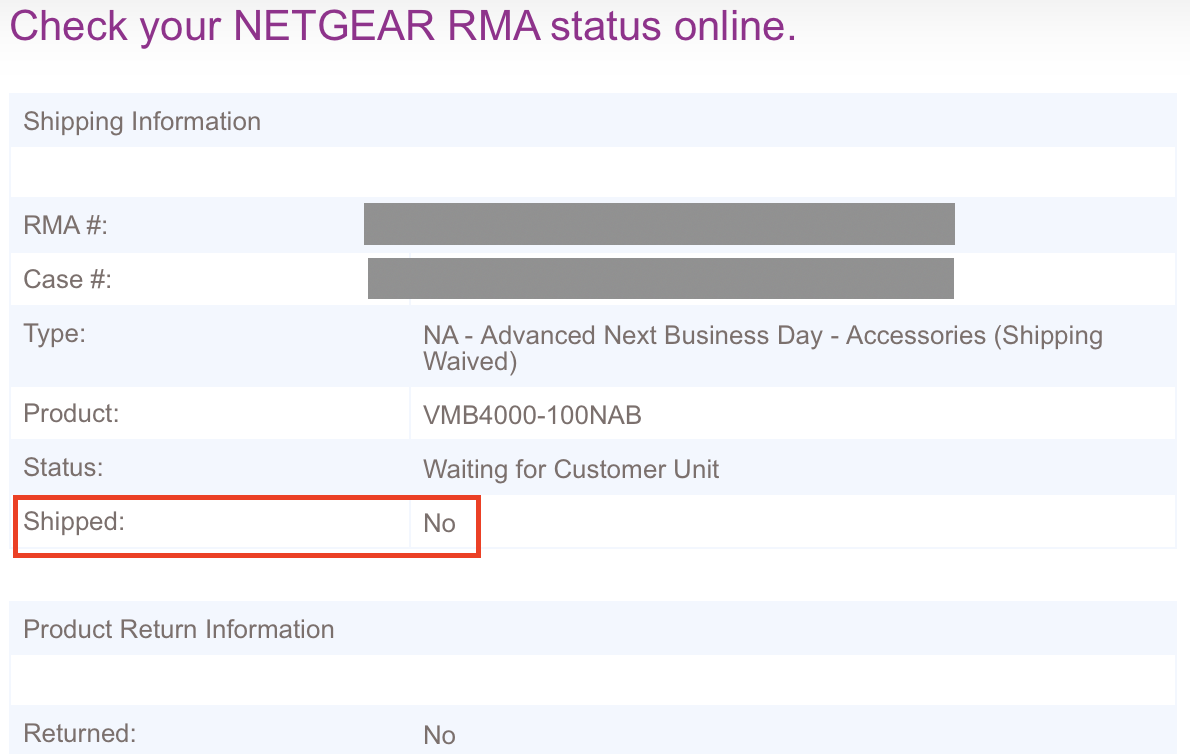Image resolution: width=1190 pixels, height=754 pixels.
Task: Click the 'Check your NETGEAR RMA status online.' heading
Action: [x=403, y=26]
